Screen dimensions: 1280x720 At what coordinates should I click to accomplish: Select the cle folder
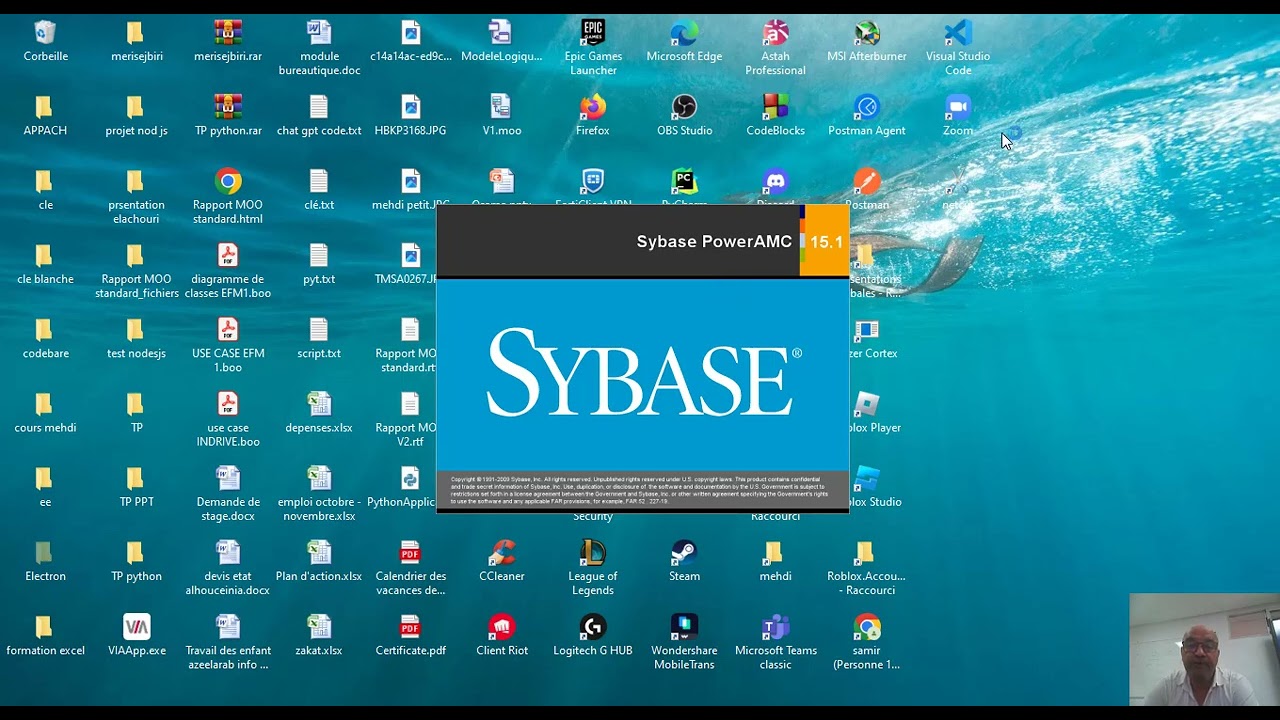click(x=45, y=189)
